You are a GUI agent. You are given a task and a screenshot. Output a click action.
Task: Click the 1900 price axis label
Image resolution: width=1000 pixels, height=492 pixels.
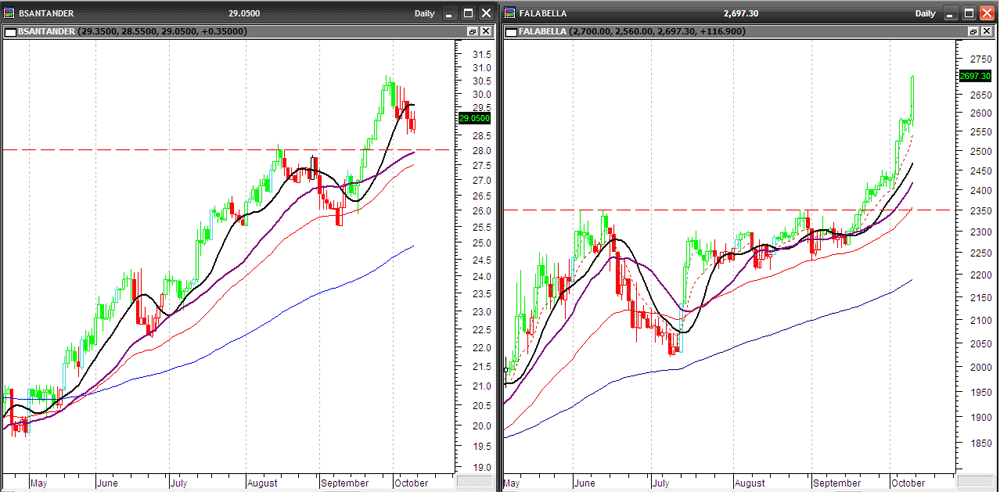[982, 417]
